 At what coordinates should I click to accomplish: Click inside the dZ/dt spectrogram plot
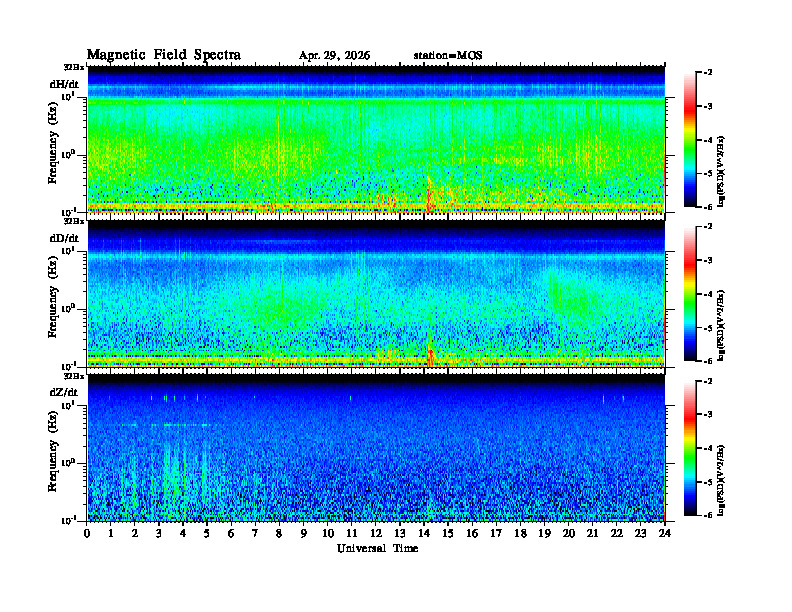pyautogui.click(x=376, y=448)
